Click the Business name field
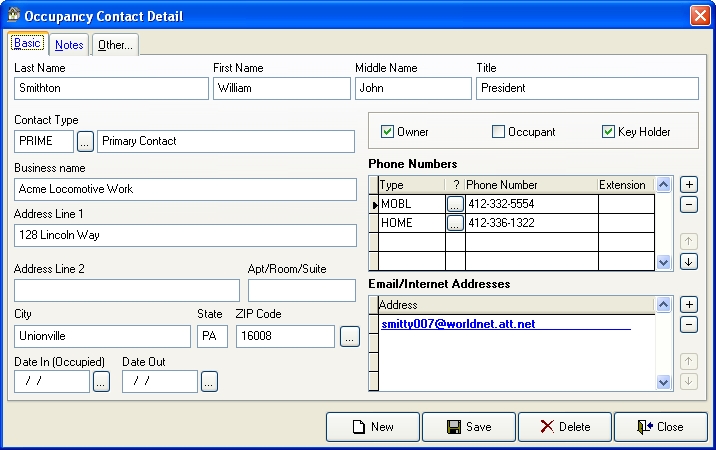 185,189
